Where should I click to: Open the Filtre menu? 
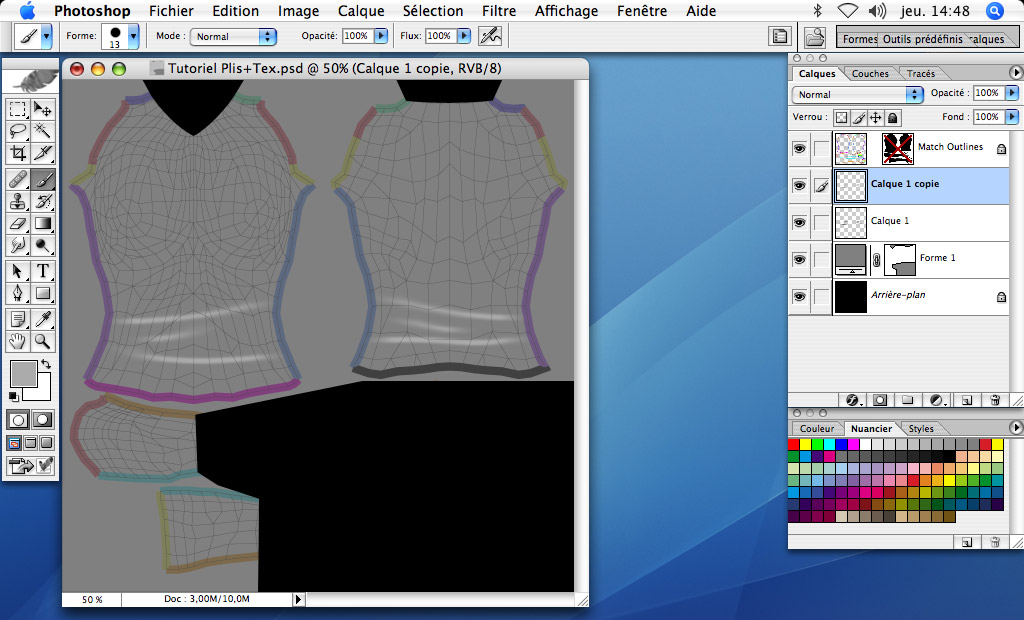(x=499, y=11)
